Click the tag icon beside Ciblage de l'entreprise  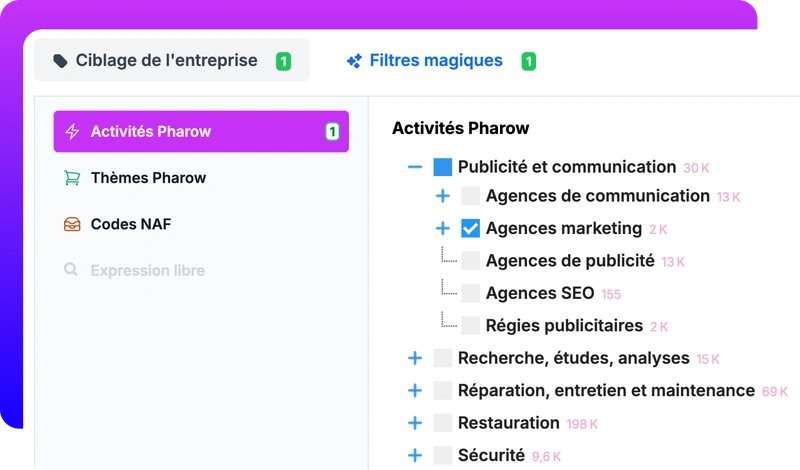coord(60,61)
